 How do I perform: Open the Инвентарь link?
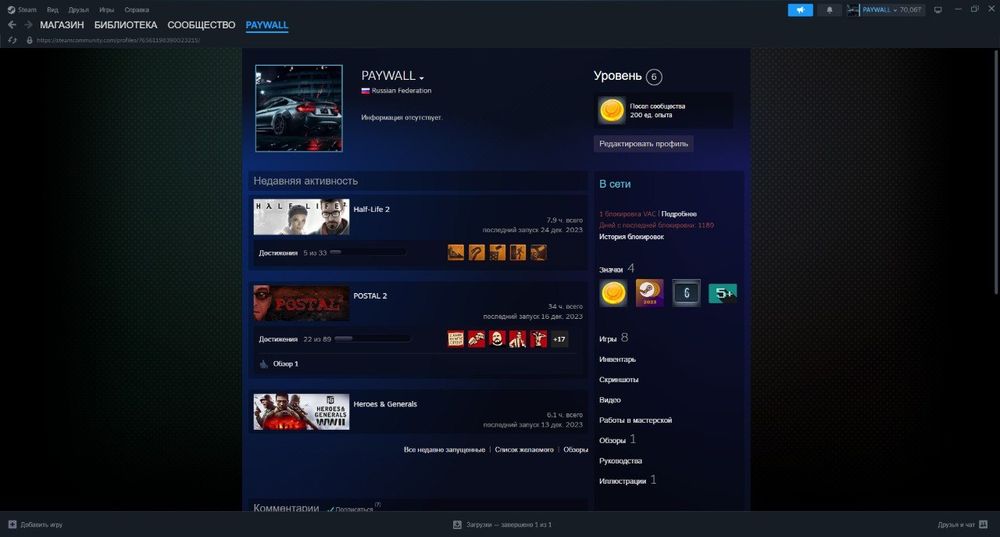tap(617, 359)
